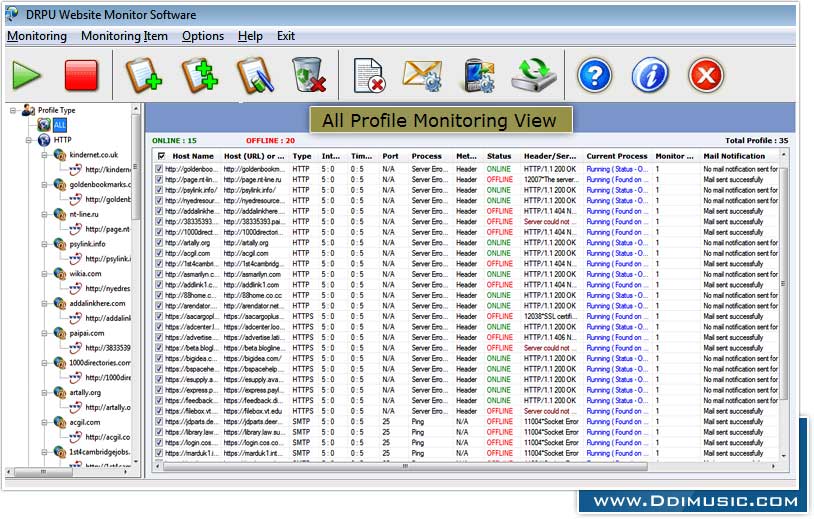Uncheck the https://login.cos... row checkbox
Screen dimensions: 814x519
[x=159, y=442]
